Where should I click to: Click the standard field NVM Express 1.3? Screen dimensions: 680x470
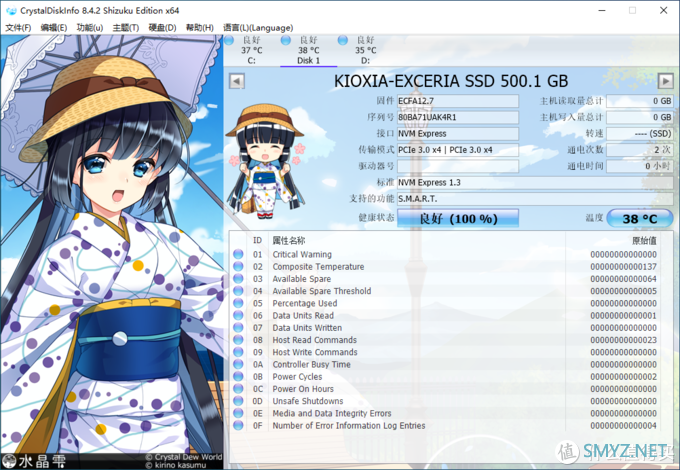pos(535,183)
